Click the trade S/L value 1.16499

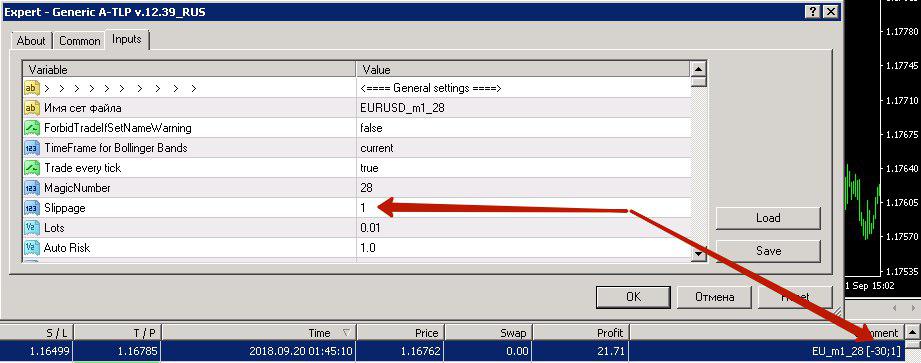pyautogui.click(x=49, y=351)
